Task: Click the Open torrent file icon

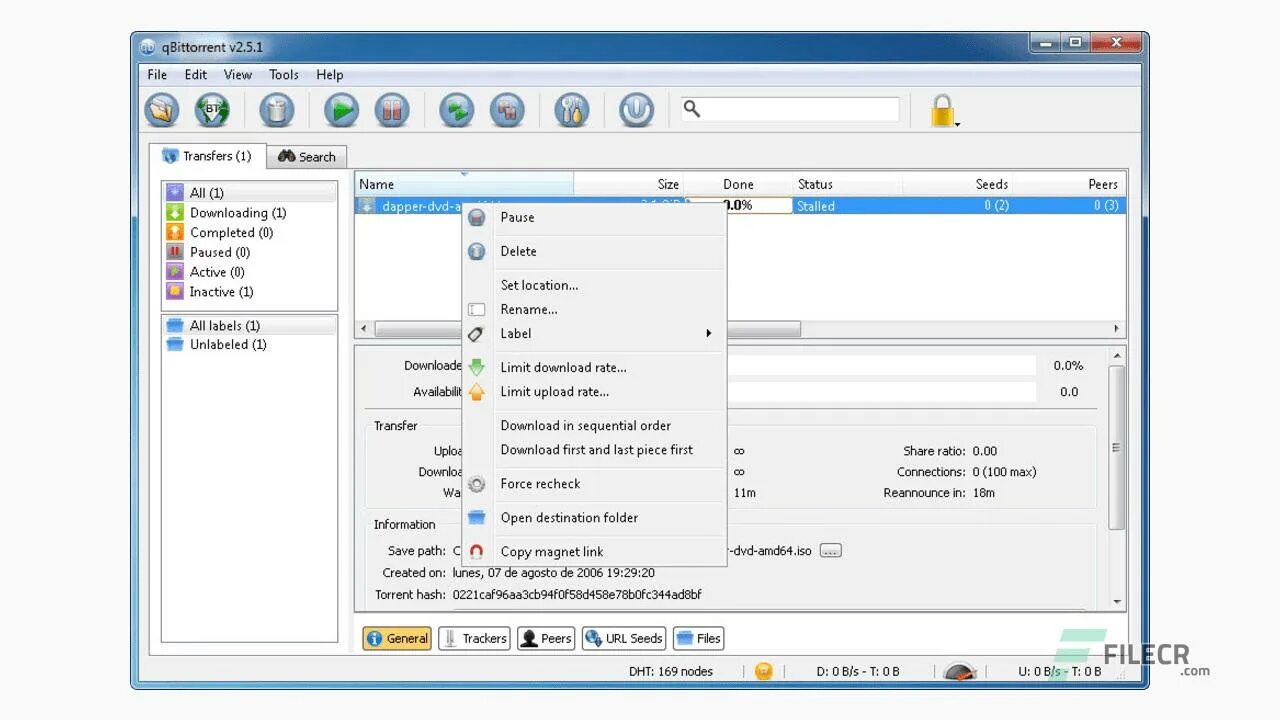Action: coord(162,110)
